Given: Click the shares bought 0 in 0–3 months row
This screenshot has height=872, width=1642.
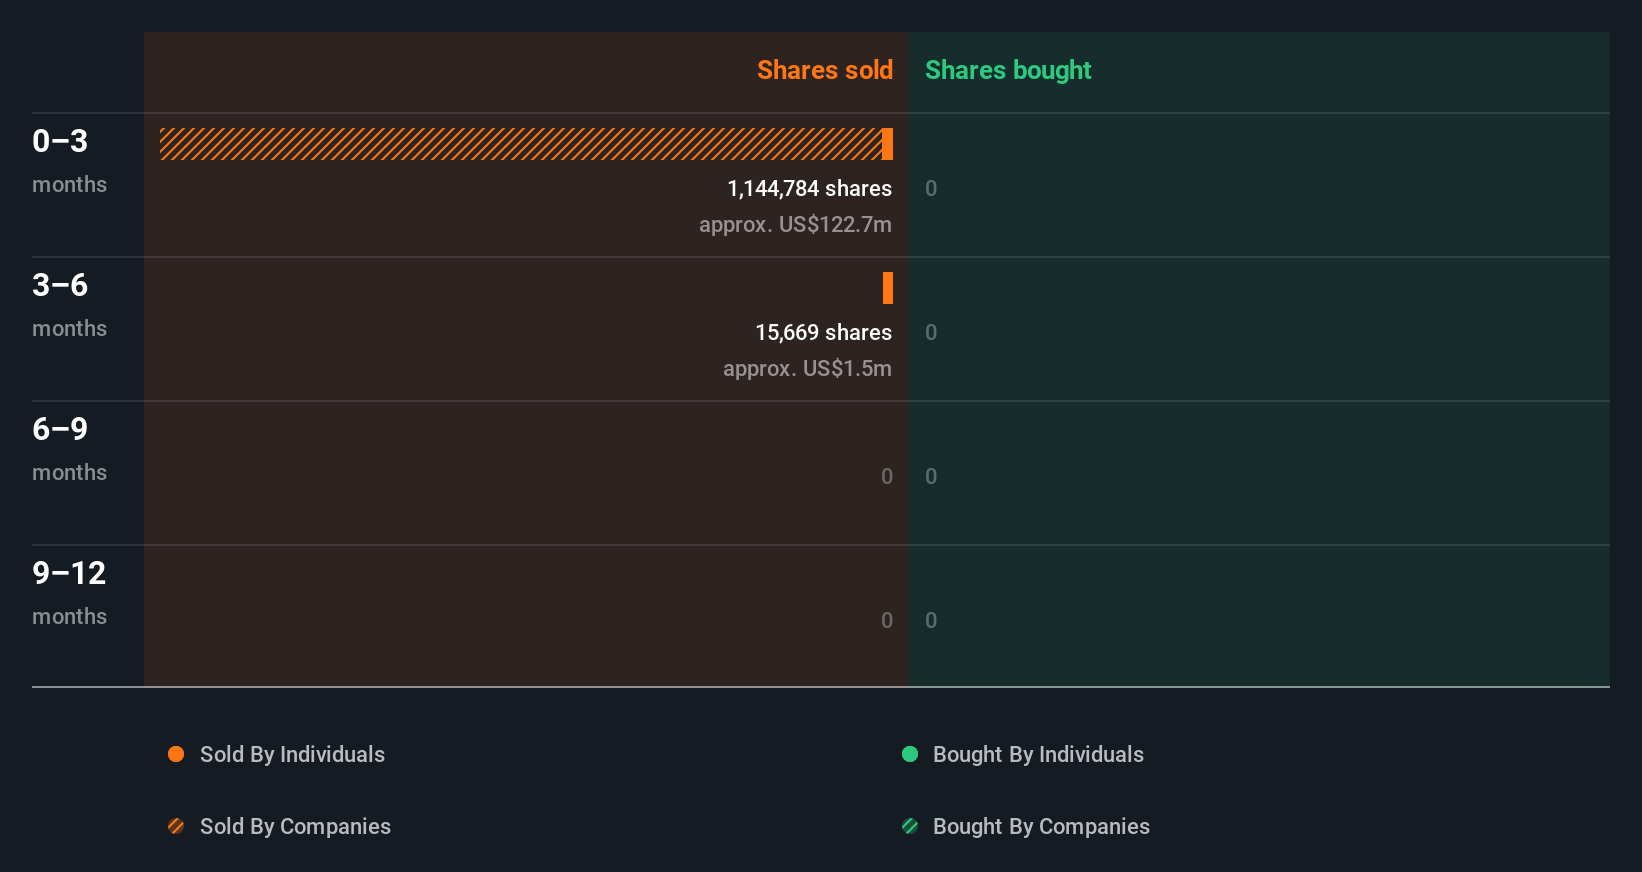Looking at the screenshot, I should click(931, 188).
